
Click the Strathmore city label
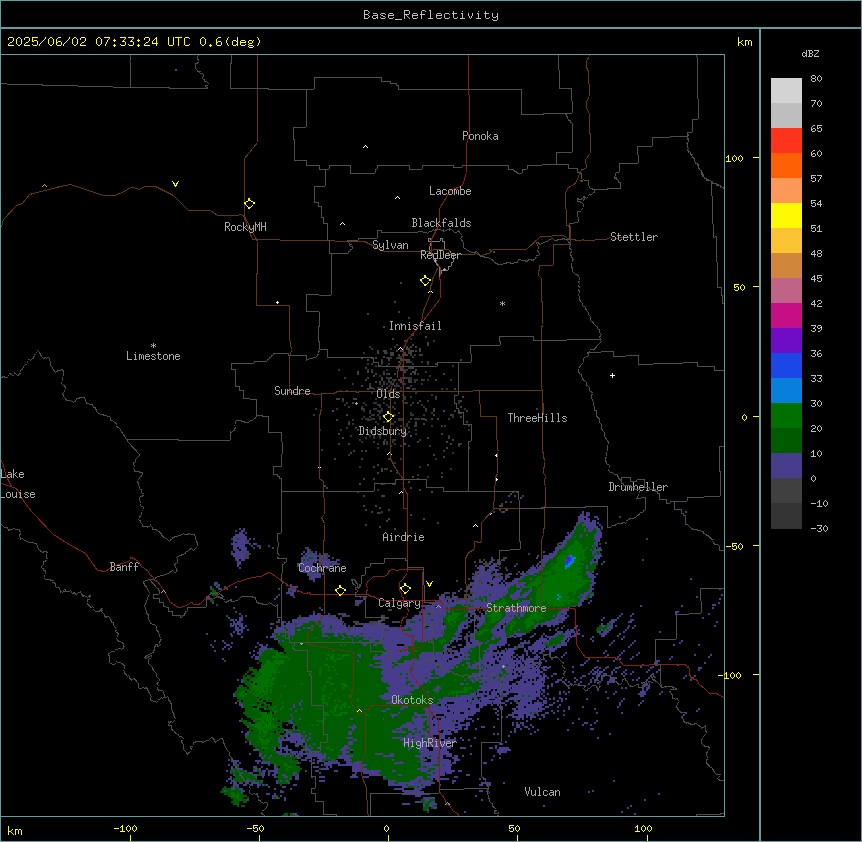tap(516, 608)
